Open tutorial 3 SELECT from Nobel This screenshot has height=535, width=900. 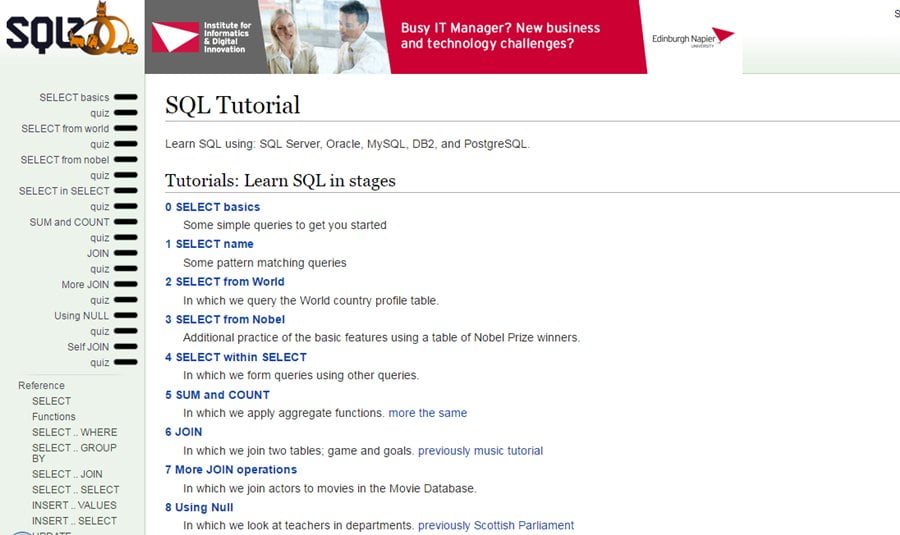tap(225, 320)
